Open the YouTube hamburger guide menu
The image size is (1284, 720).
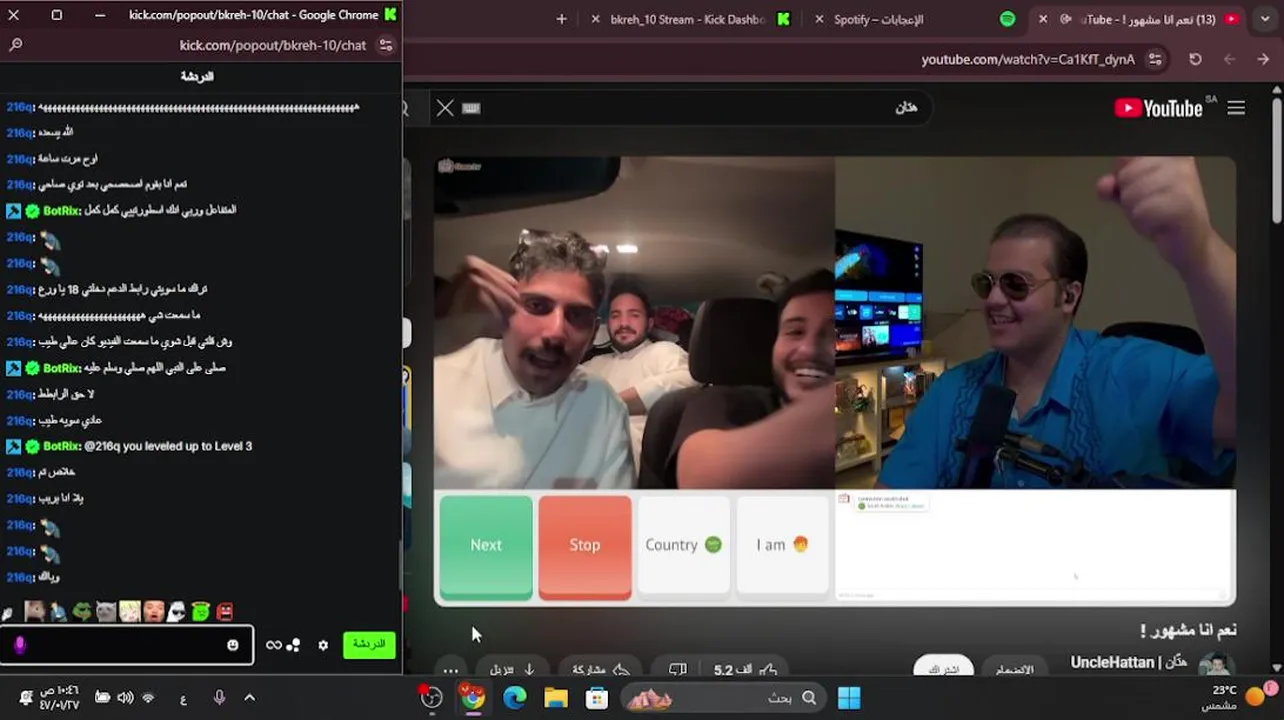coord(1236,108)
